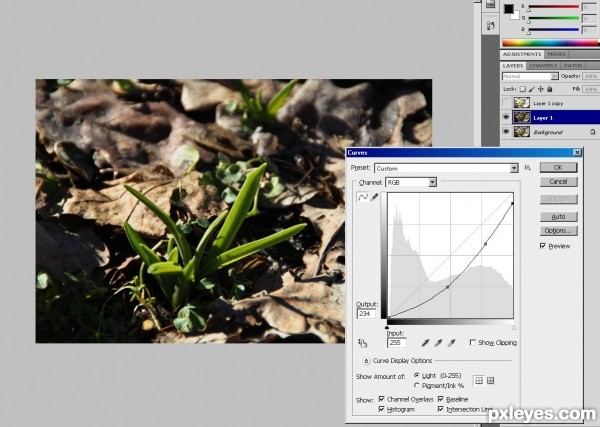The image size is (600, 427).
Task: Click the middle curve control point
Action: tap(448, 287)
